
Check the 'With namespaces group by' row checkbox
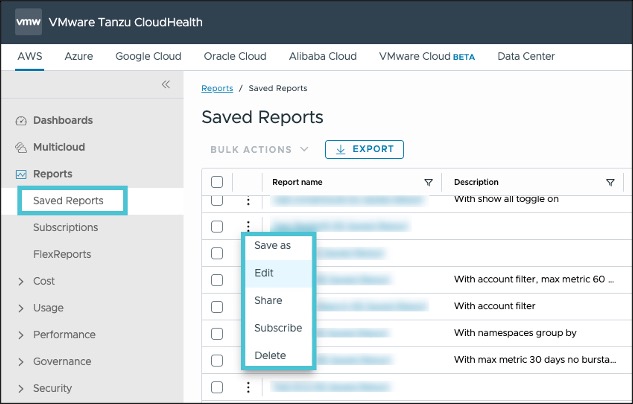[217, 334]
